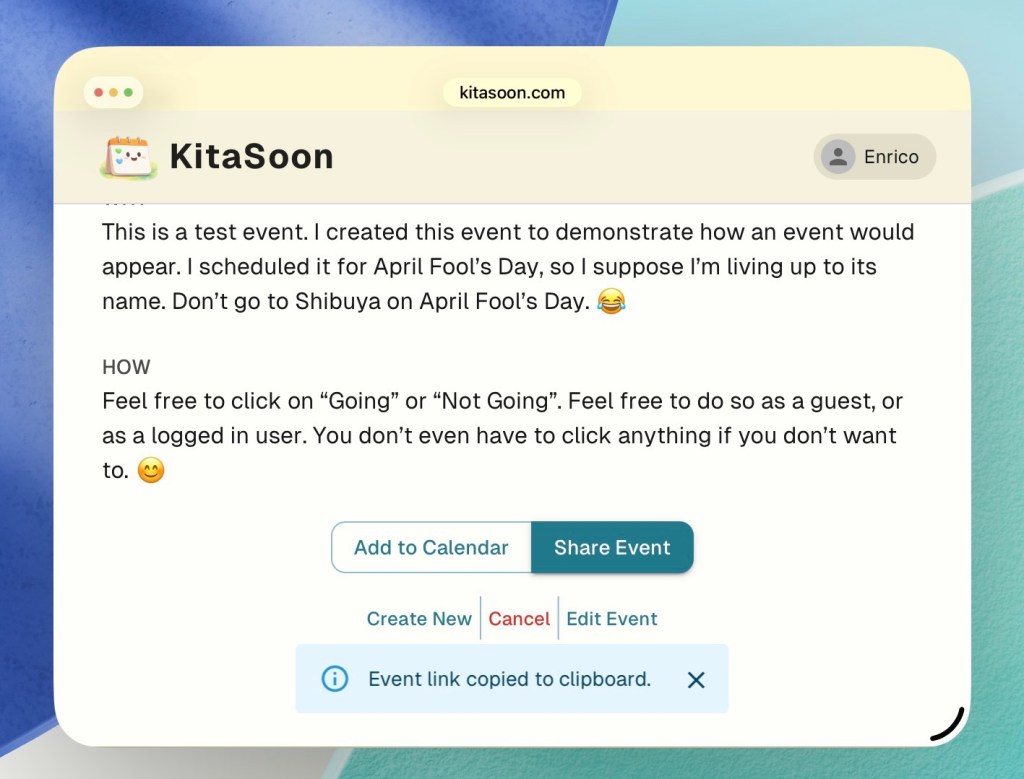Screen dimensions: 1024x779
Task: Click the laughing tears emoji
Action: pos(611,301)
